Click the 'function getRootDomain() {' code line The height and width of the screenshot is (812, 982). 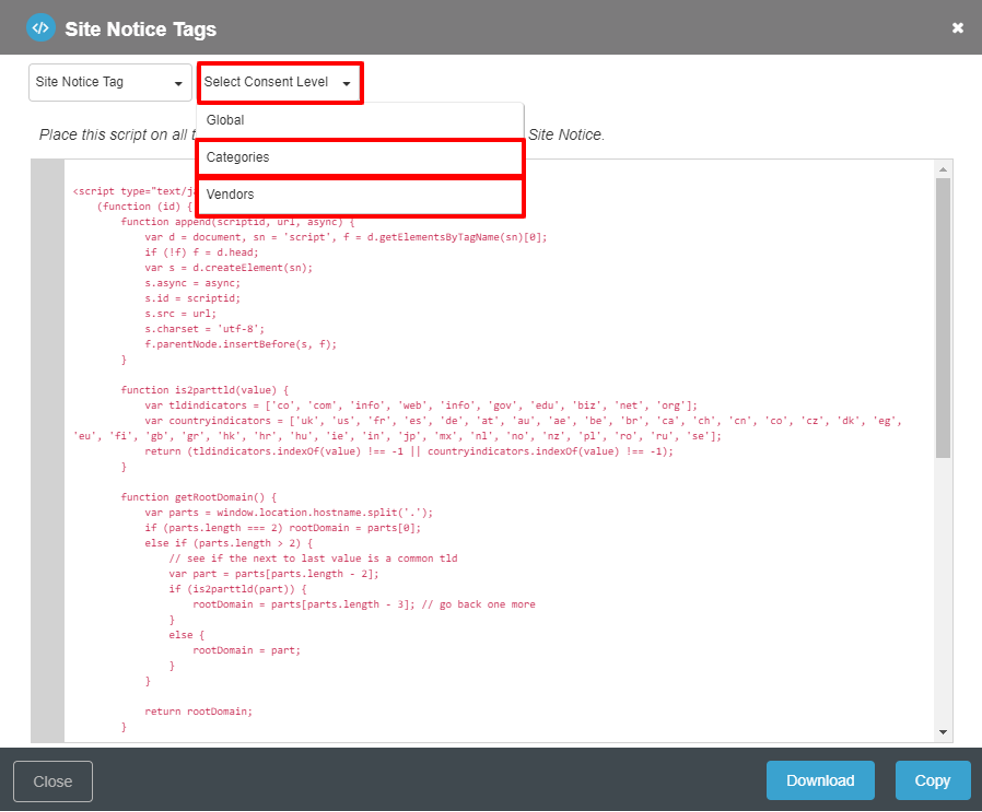[199, 497]
